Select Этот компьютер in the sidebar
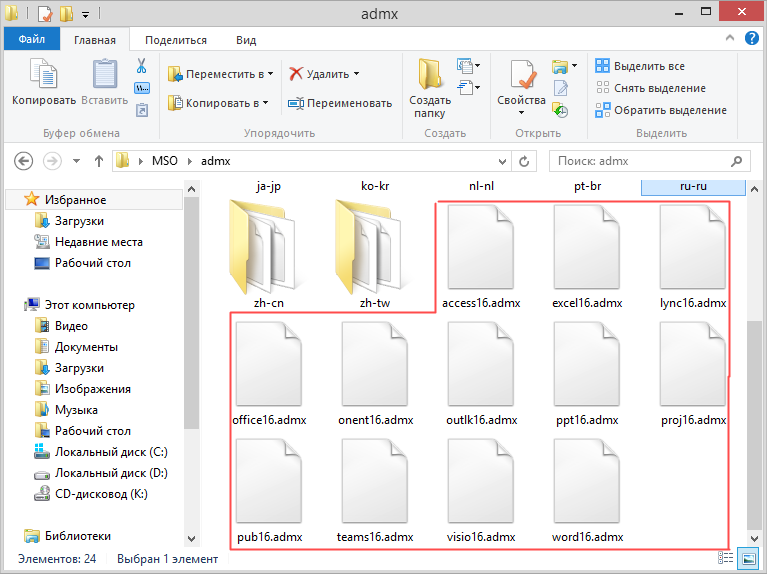Viewport: 767px width, 574px height. click(x=89, y=305)
